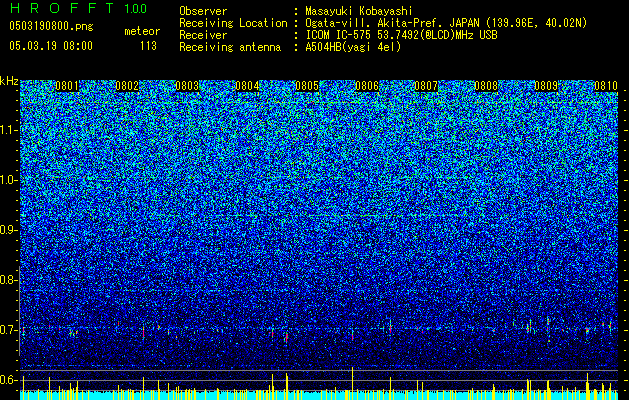
Task: Click the 'Receiving antenna' field label
Action: [x=230, y=47]
